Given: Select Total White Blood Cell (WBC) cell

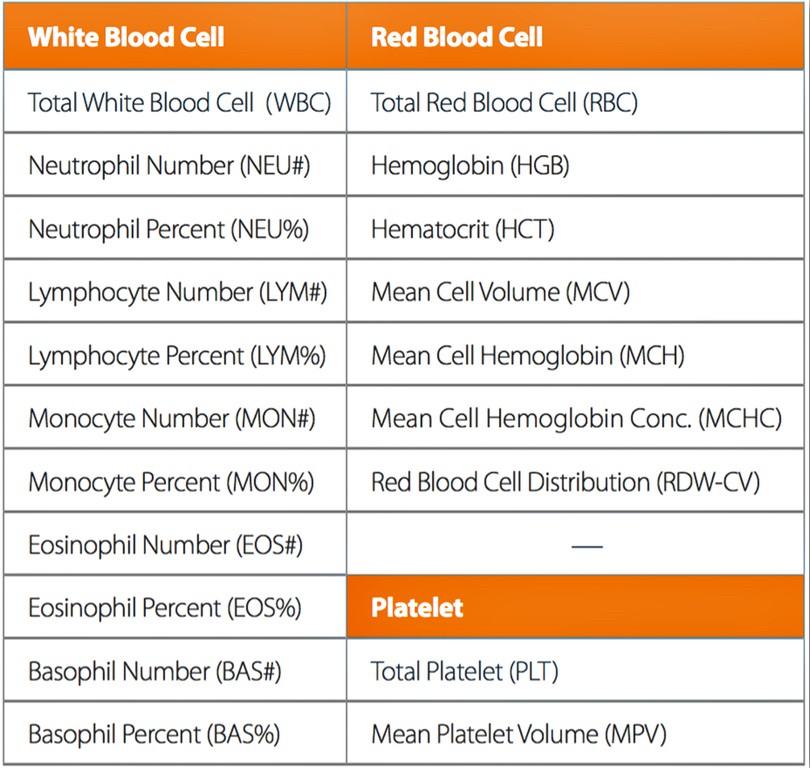Looking at the screenshot, I should coord(179,102).
